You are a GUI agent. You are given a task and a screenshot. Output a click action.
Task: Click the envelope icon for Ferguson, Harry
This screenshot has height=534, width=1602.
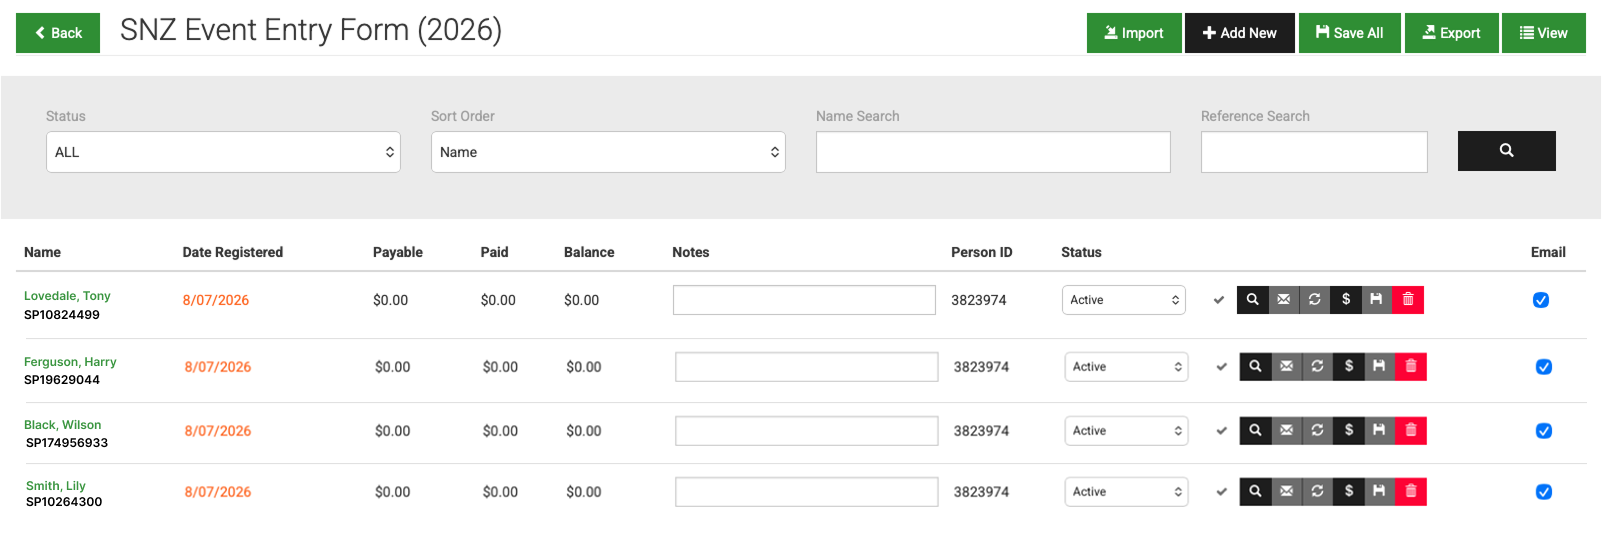pos(1287,367)
